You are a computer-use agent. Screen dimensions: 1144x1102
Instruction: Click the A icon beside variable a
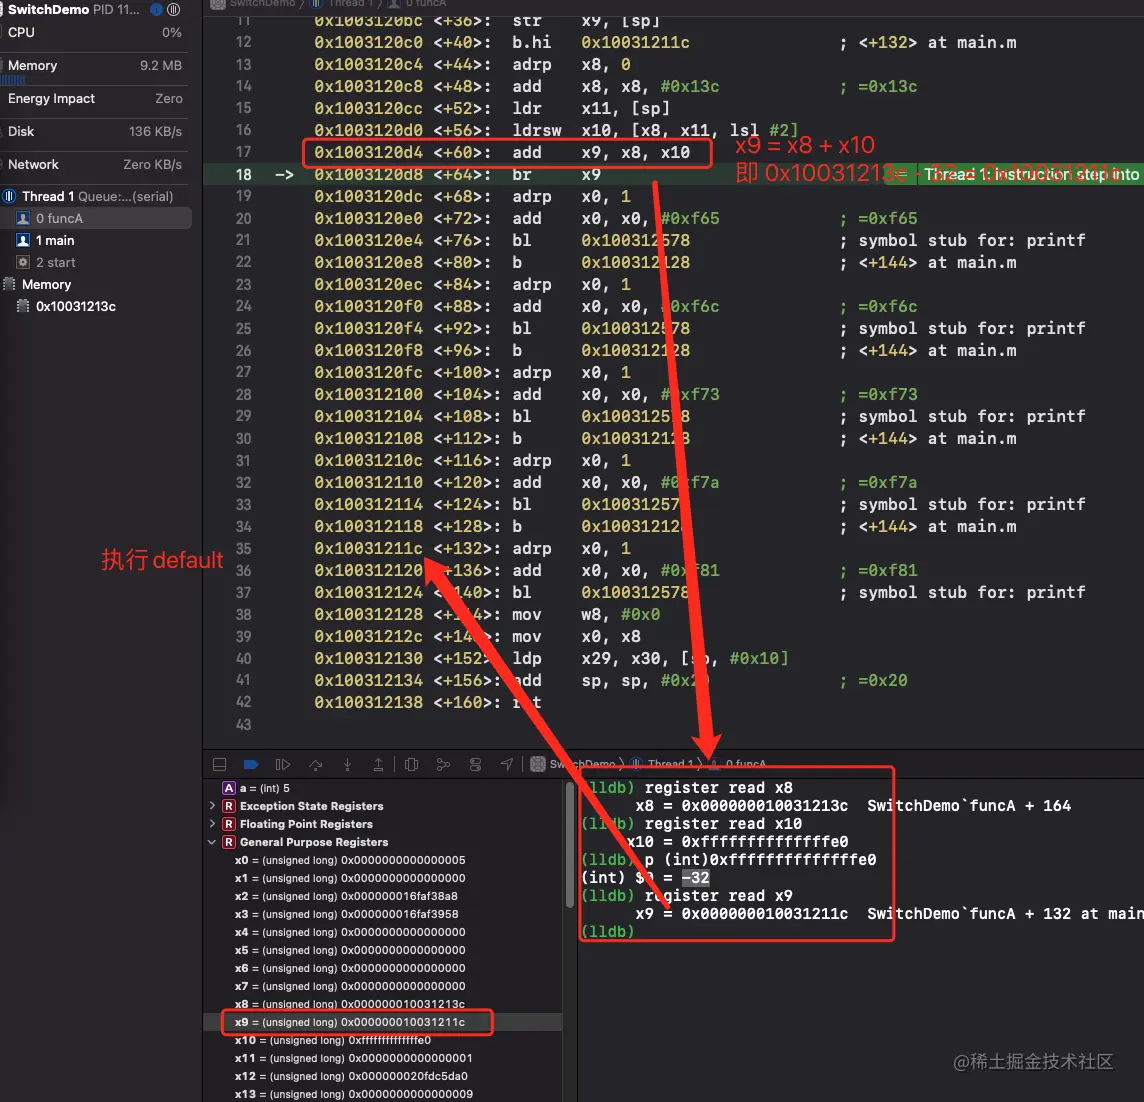click(229, 788)
